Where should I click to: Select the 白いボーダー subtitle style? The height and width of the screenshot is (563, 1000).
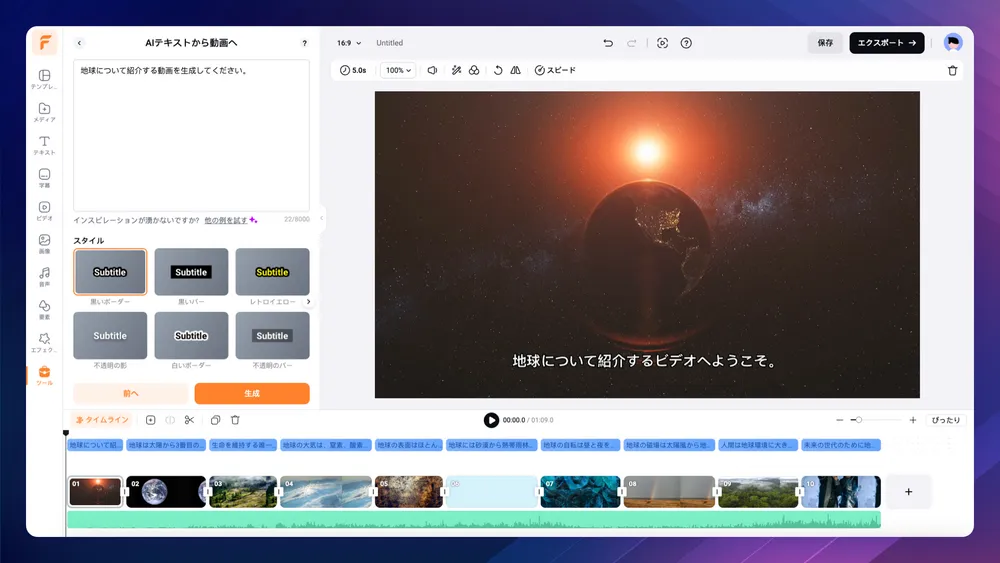point(191,336)
